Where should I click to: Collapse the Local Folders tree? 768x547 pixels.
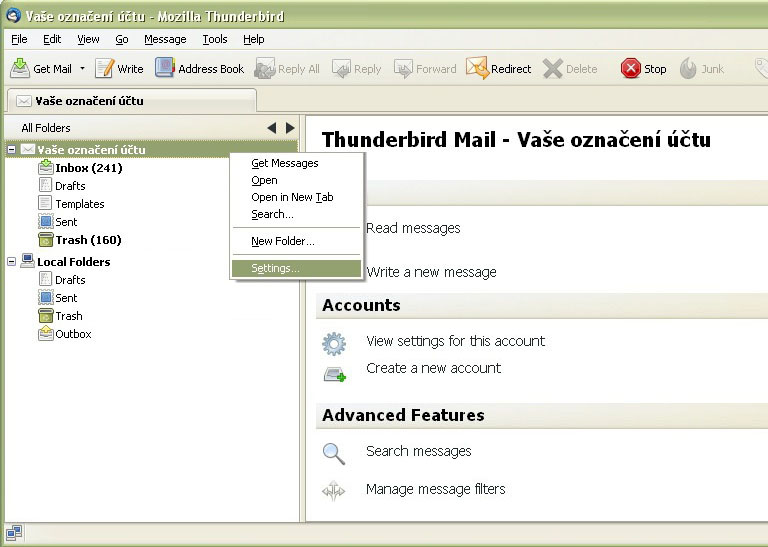11,262
